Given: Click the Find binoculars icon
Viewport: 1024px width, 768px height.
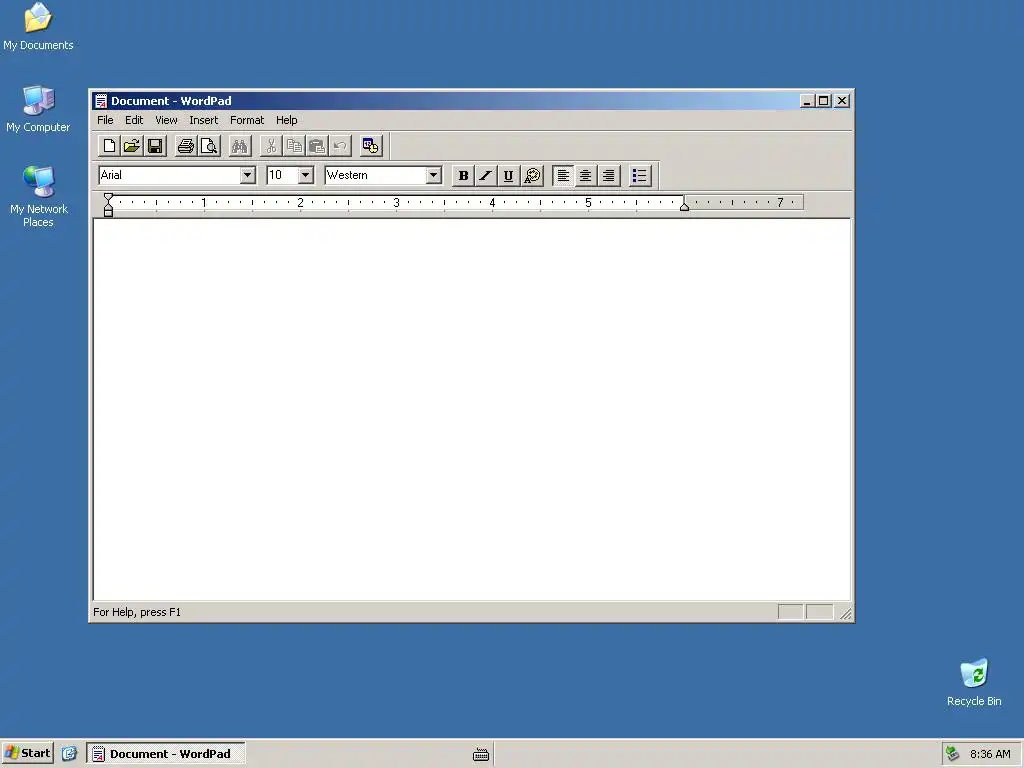Looking at the screenshot, I should pyautogui.click(x=240, y=146).
